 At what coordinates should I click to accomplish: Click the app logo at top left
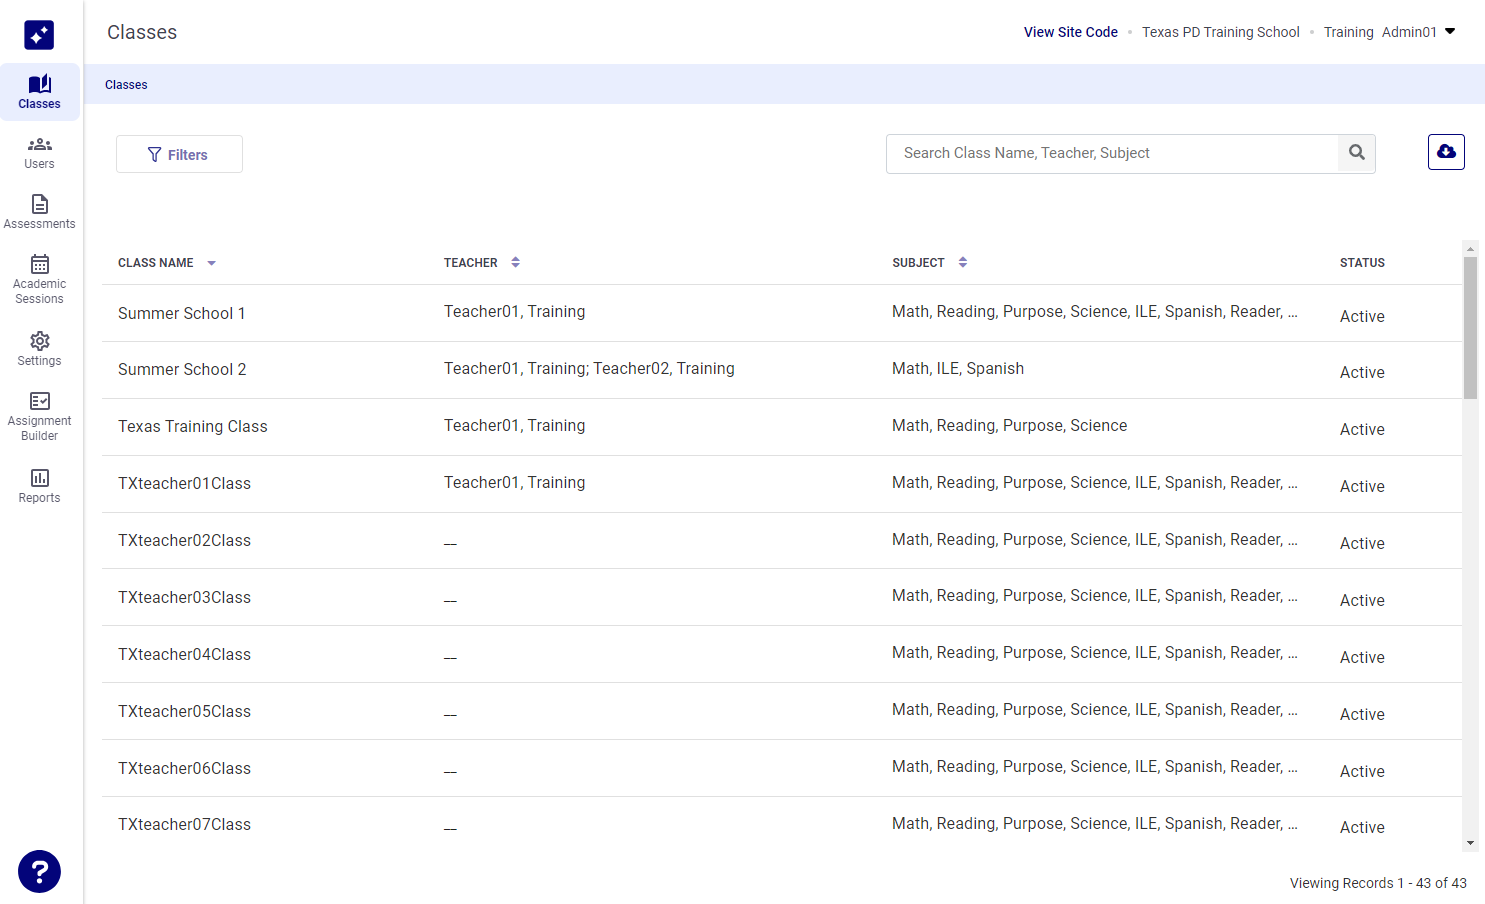click(x=39, y=34)
